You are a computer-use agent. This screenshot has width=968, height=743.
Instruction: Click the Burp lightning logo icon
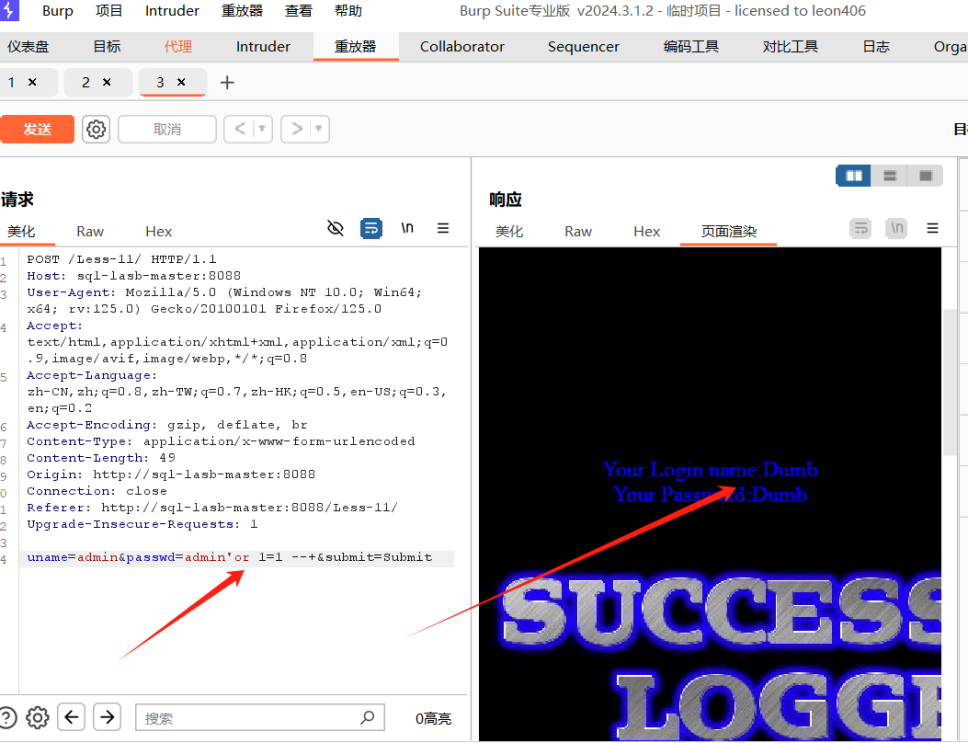(9, 10)
